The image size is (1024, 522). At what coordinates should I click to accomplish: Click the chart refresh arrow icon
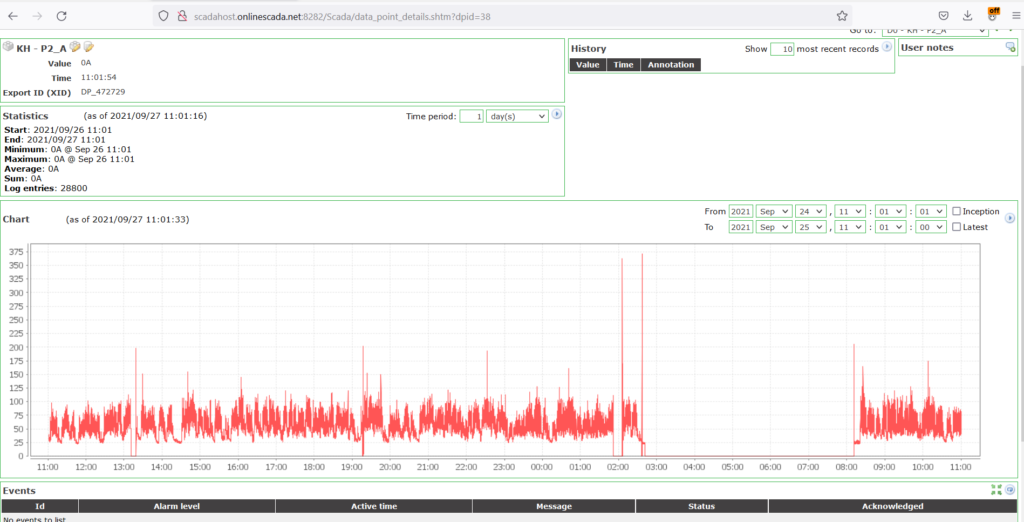click(1008, 218)
